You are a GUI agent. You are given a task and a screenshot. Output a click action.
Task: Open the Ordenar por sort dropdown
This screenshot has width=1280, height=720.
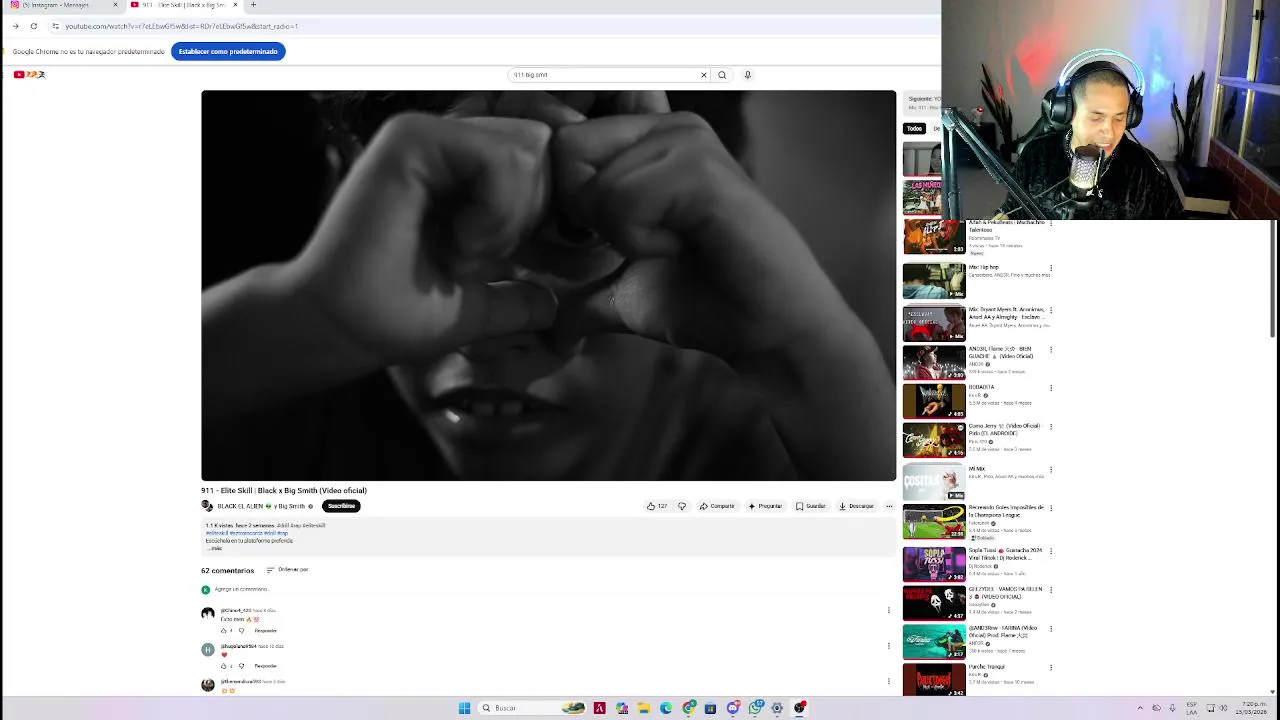287,570
